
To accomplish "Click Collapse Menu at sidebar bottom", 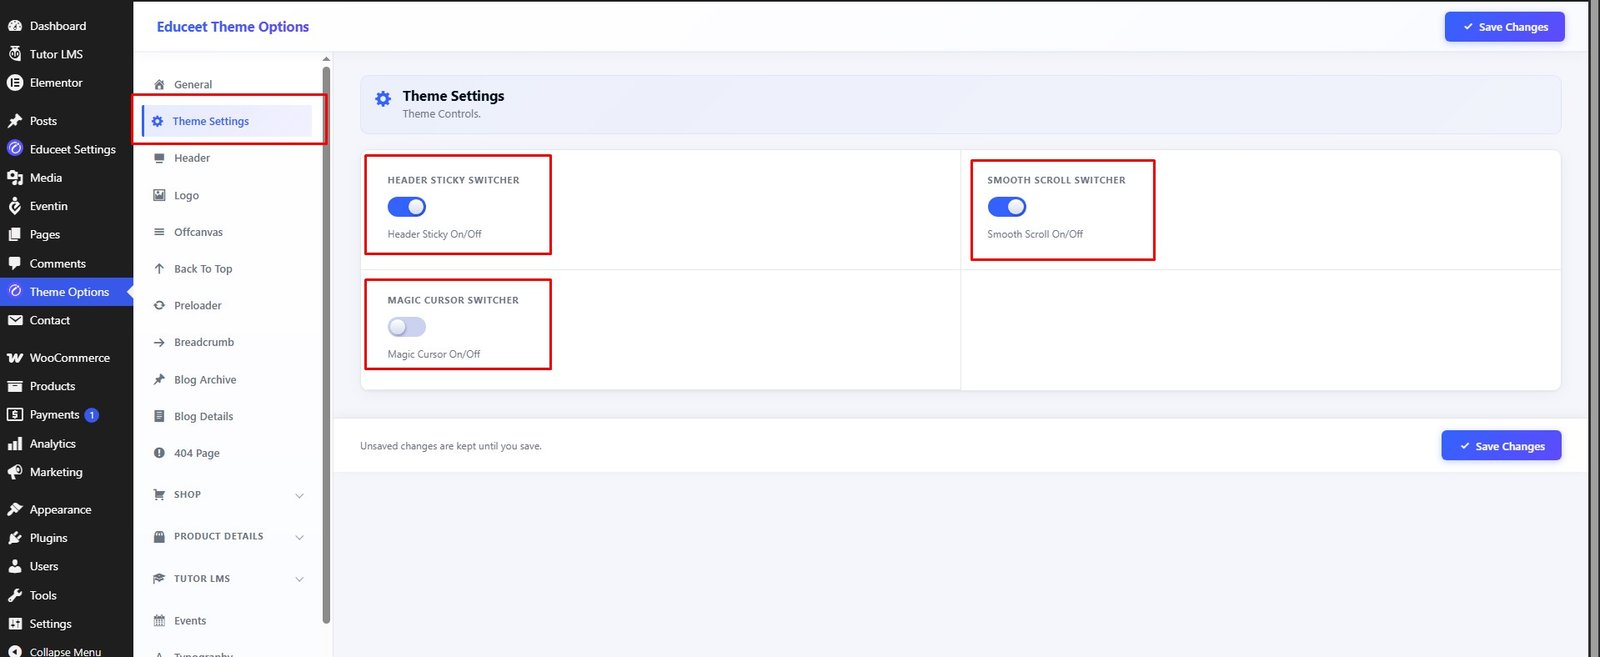I will (x=66, y=651).
